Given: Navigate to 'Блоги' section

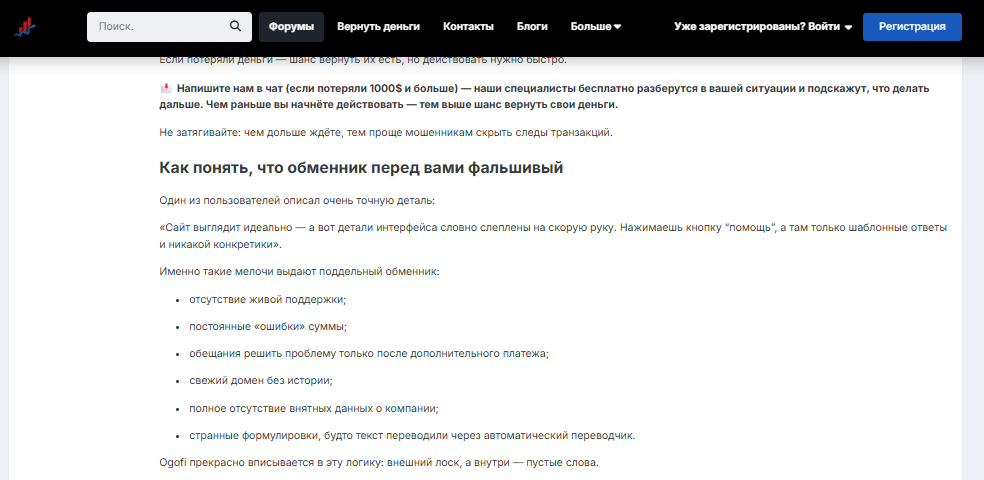Looking at the screenshot, I should (532, 27).
